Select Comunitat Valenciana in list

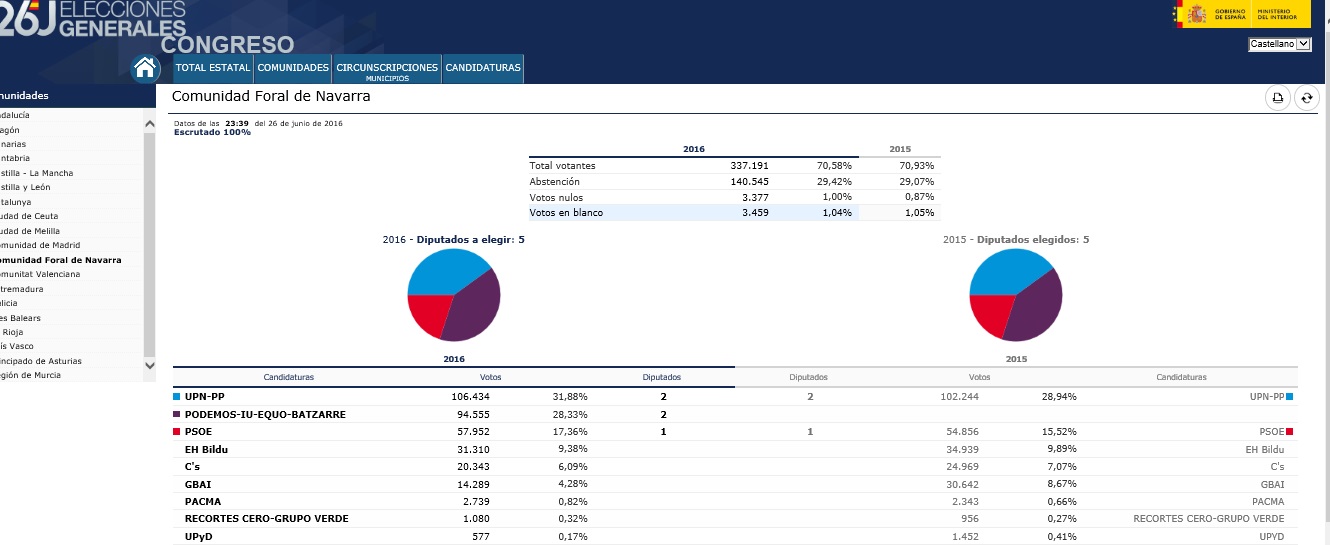pos(40,274)
